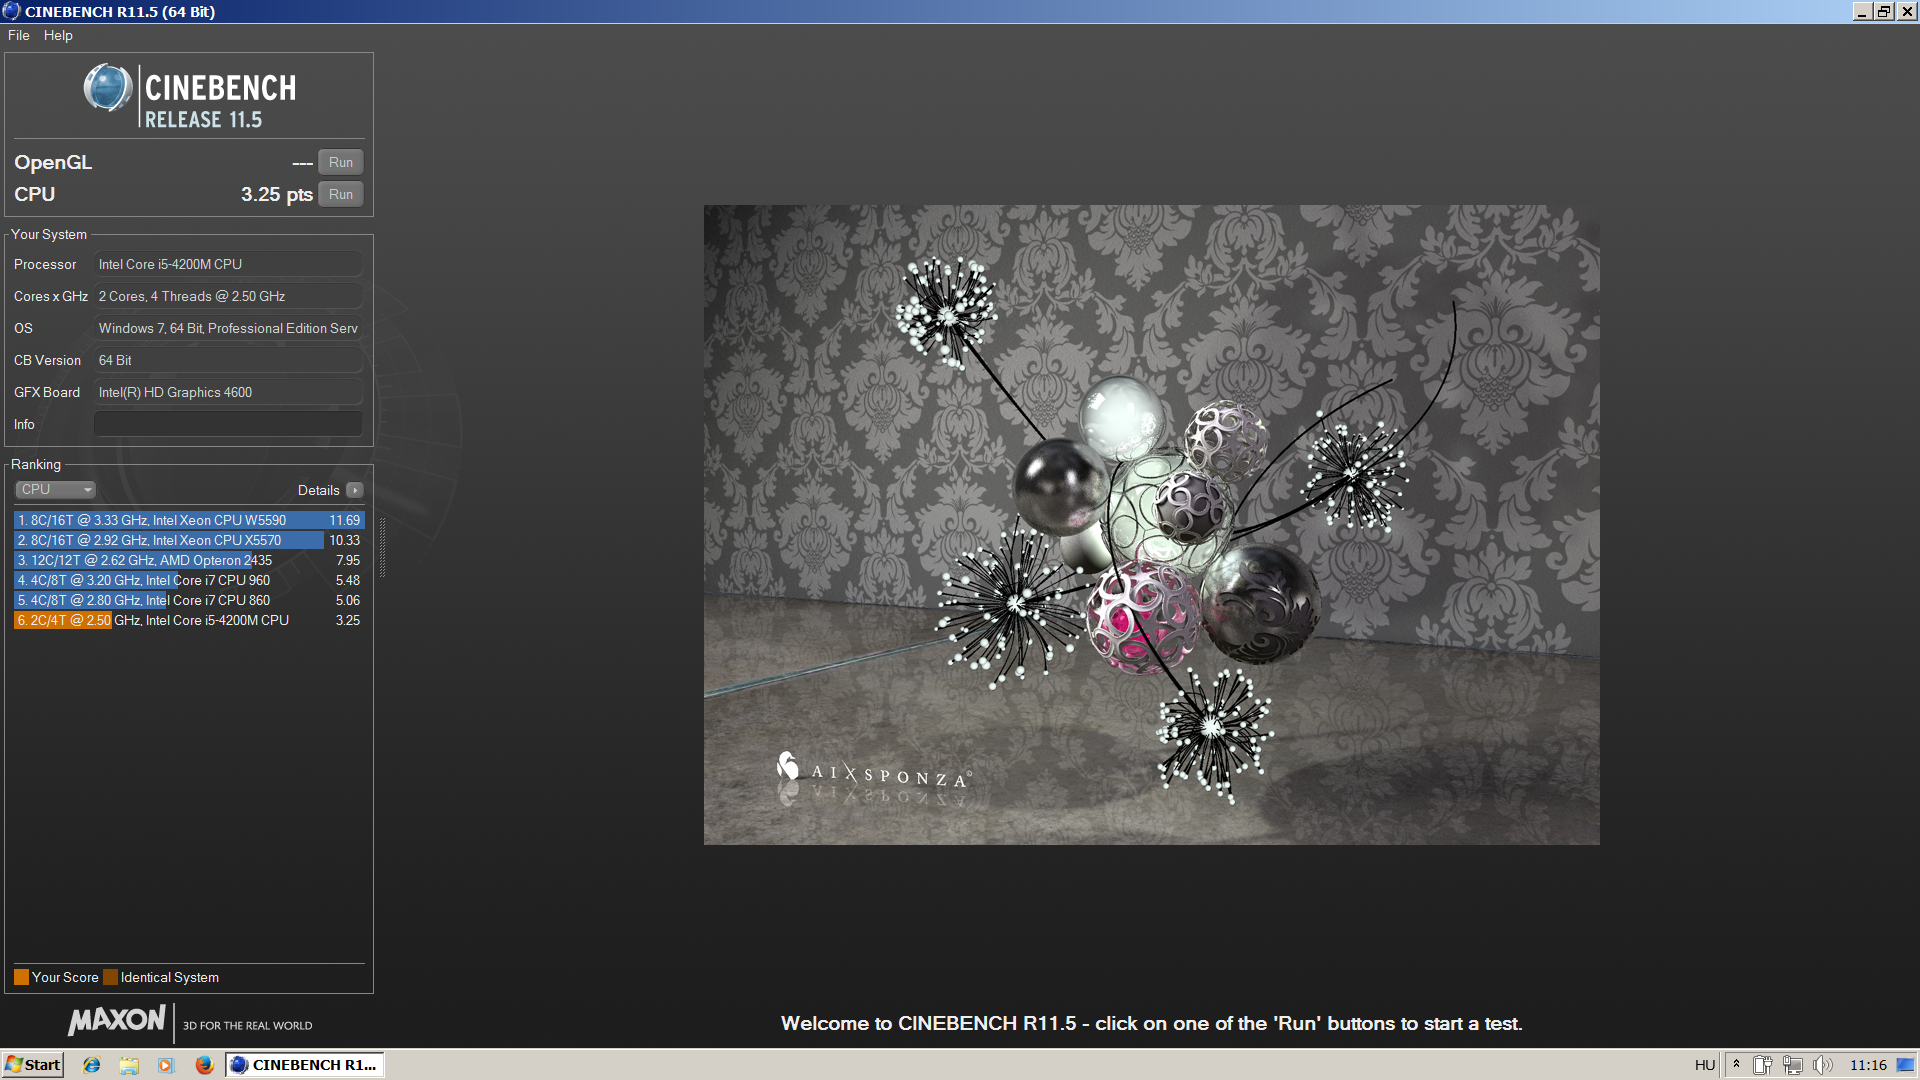1920x1080 pixels.
Task: Click the 11:16 system clock
Action: pos(1868,1065)
